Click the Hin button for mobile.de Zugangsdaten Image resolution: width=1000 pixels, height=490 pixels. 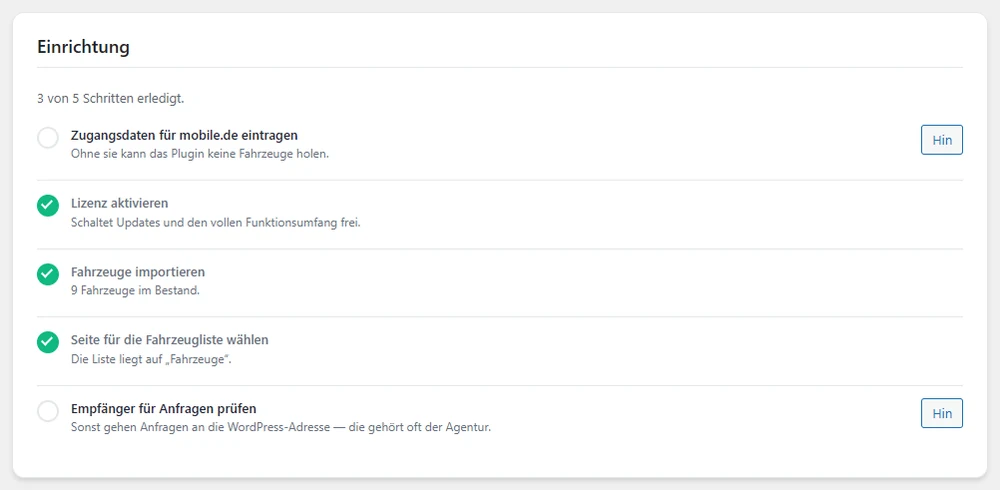click(941, 140)
